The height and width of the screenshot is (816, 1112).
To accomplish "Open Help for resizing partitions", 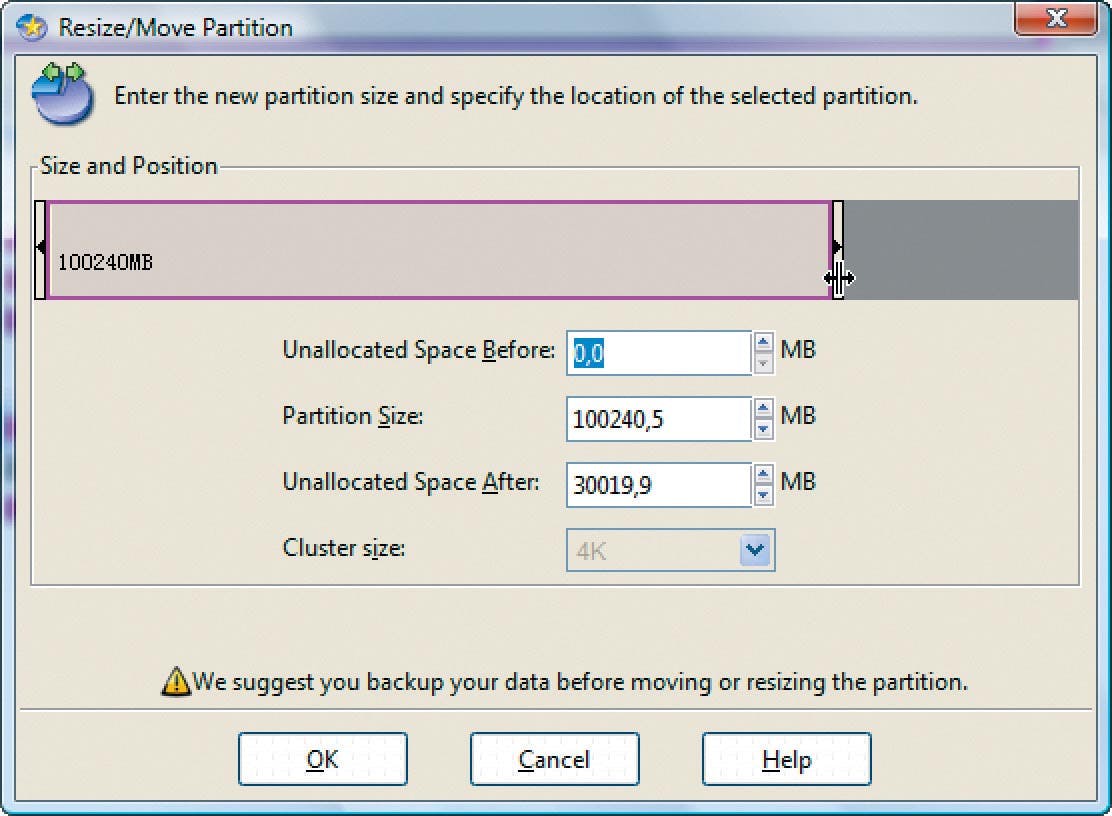I will 786,760.
